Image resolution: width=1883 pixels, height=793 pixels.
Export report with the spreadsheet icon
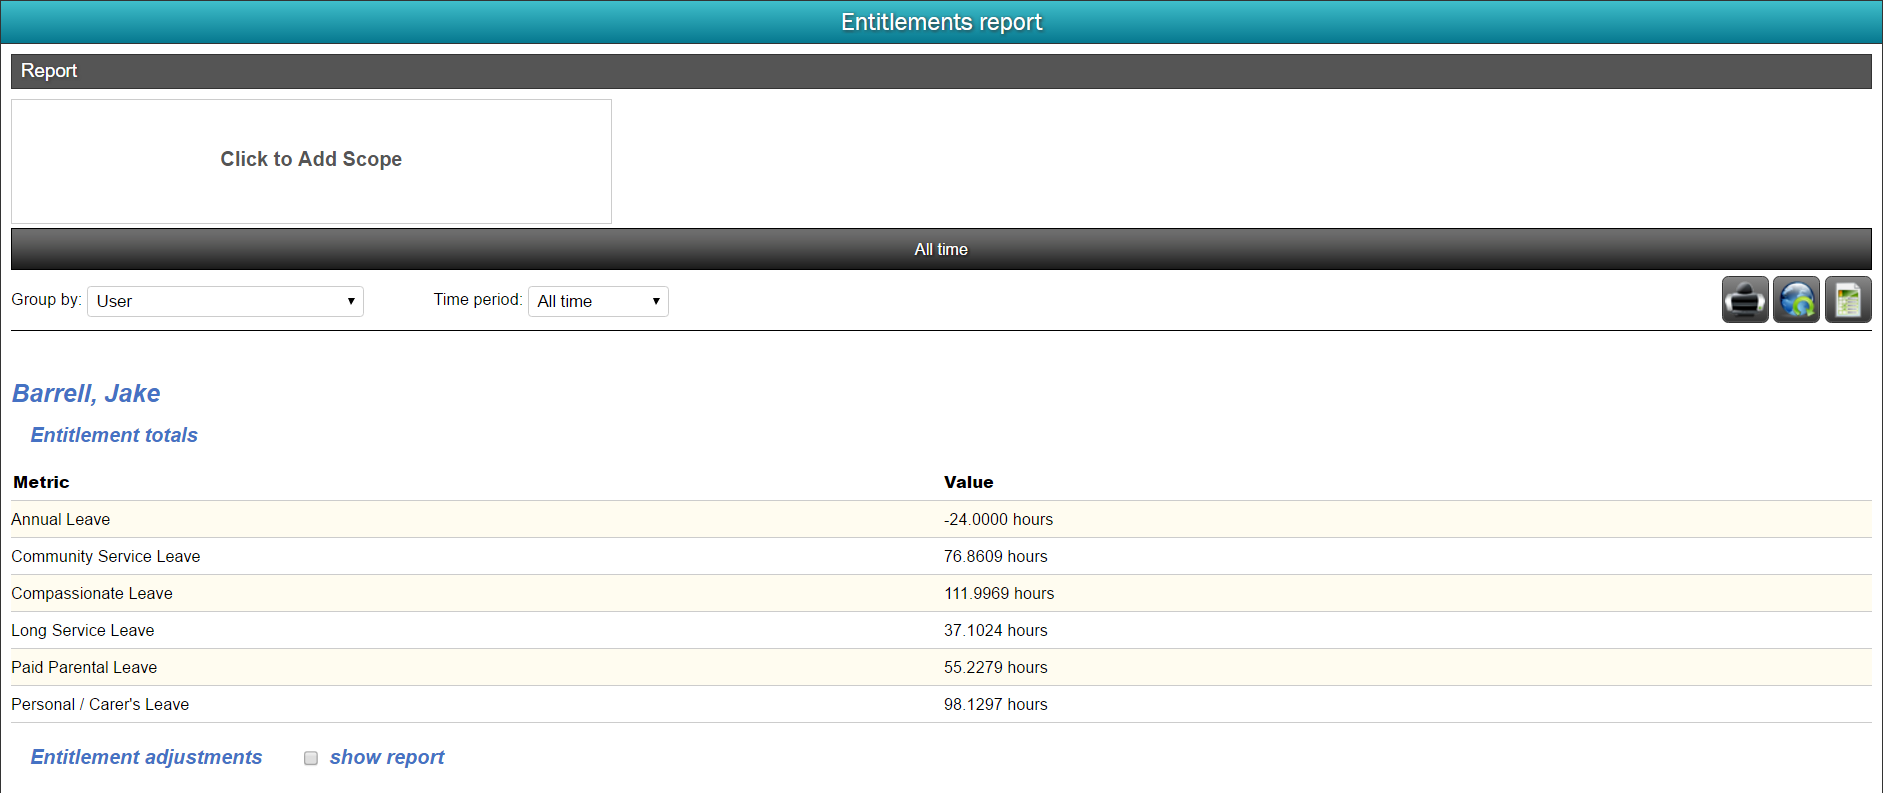[x=1848, y=300]
